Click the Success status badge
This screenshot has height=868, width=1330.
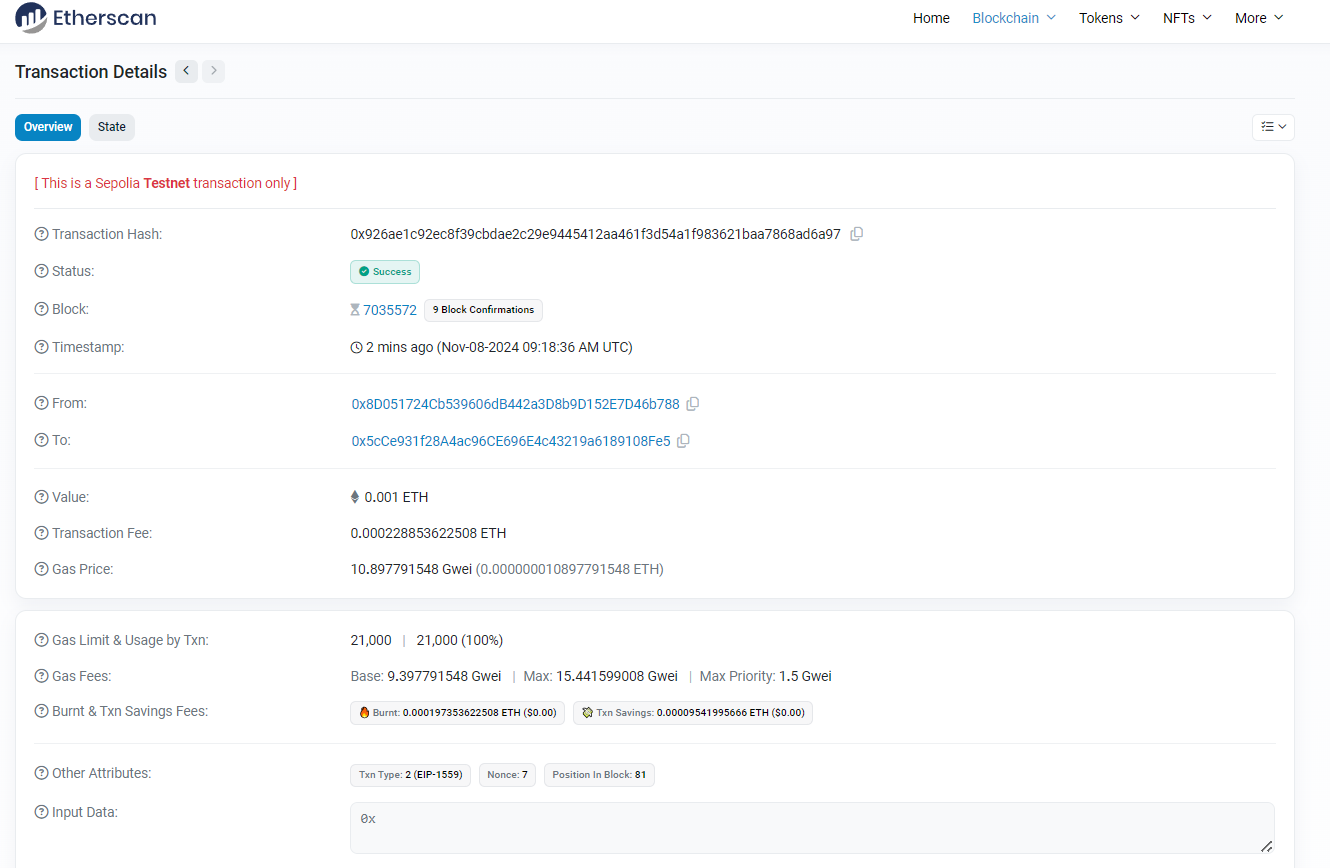pyautogui.click(x=385, y=272)
